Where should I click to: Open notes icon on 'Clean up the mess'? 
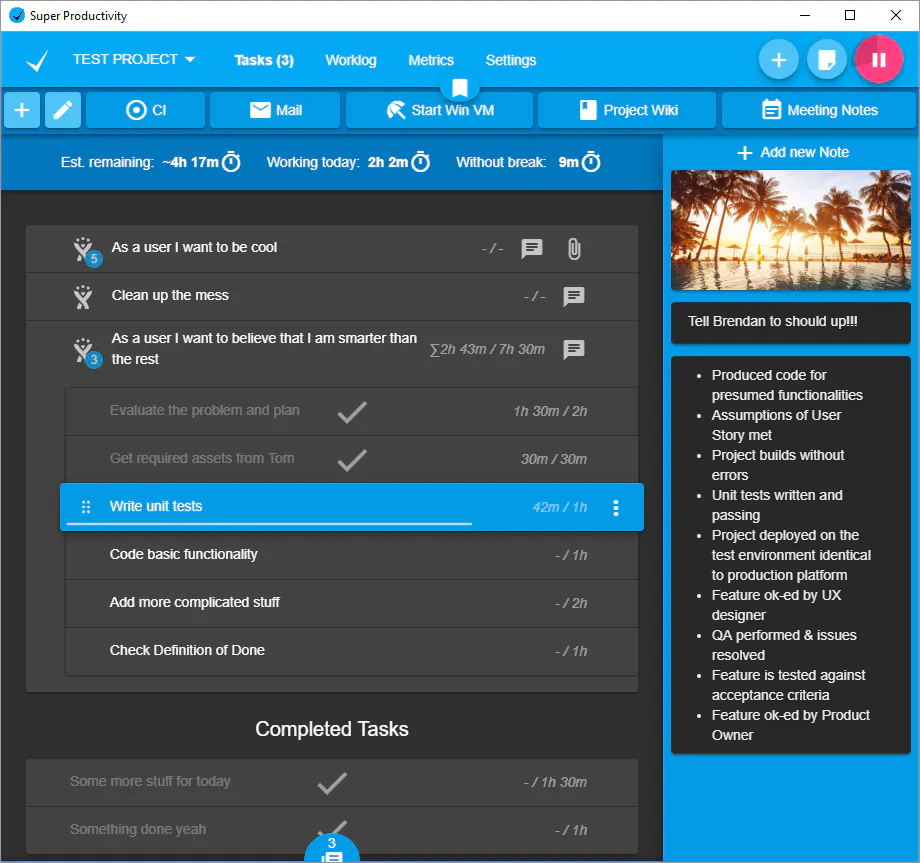(573, 296)
